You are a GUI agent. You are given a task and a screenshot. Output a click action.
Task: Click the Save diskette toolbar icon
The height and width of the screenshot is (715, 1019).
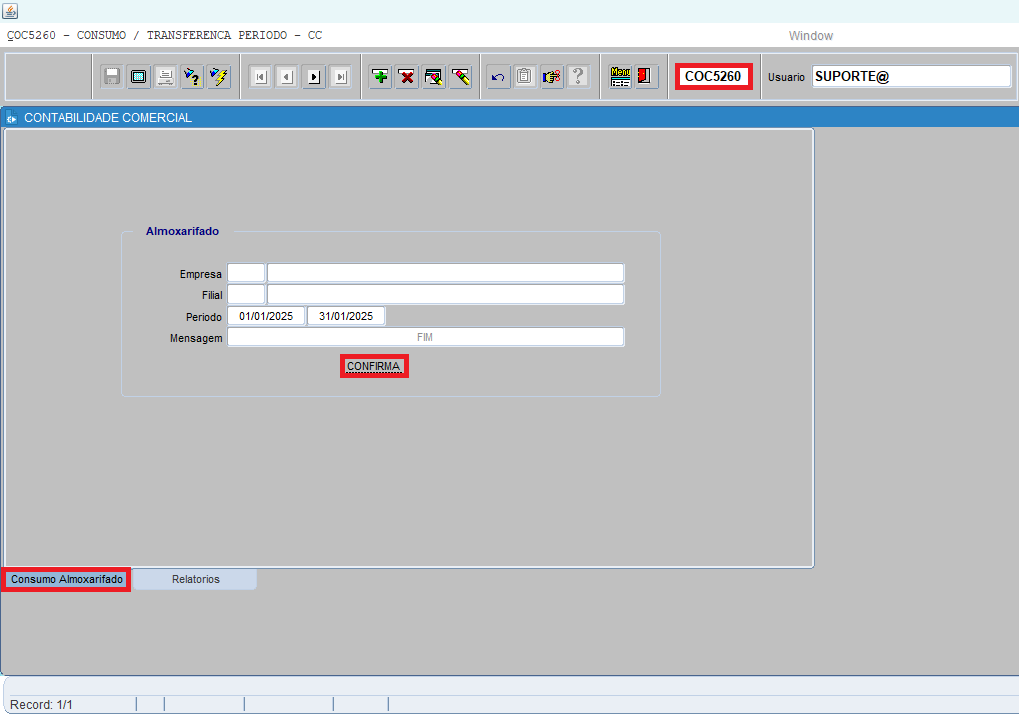click(112, 77)
